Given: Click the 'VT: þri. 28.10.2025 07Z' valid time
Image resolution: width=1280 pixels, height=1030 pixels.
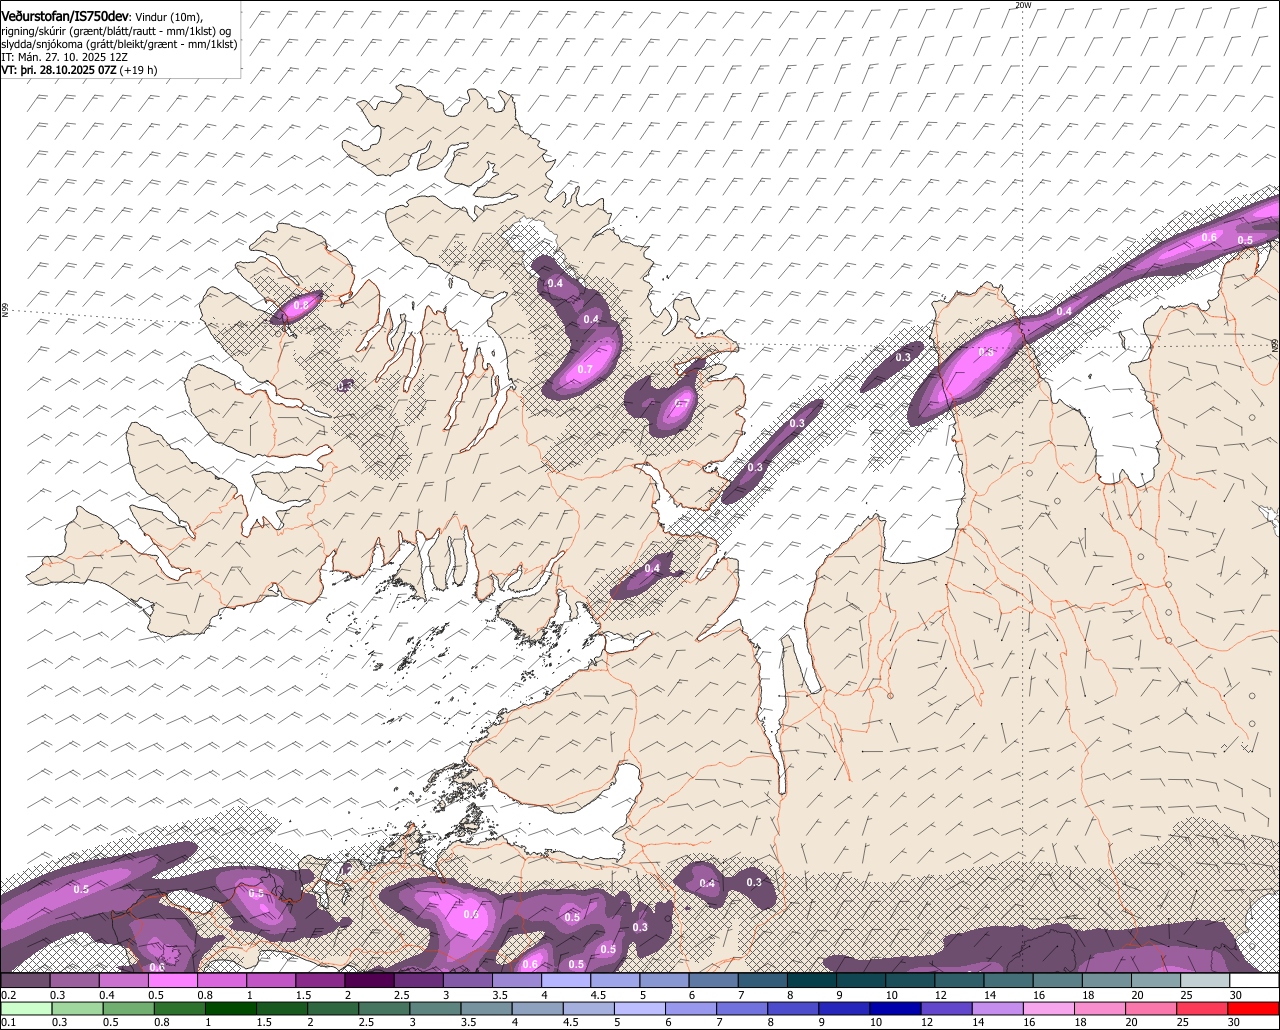Looking at the screenshot, I should pos(58,71).
